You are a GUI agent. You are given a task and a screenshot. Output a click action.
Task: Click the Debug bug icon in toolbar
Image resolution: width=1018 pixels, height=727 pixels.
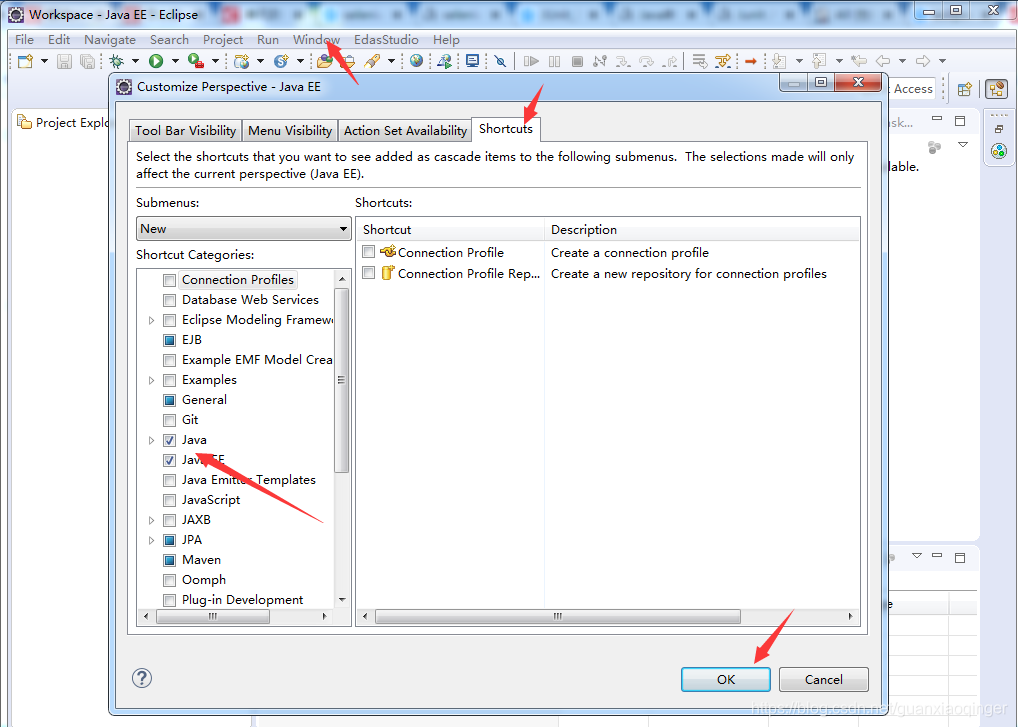pyautogui.click(x=117, y=61)
